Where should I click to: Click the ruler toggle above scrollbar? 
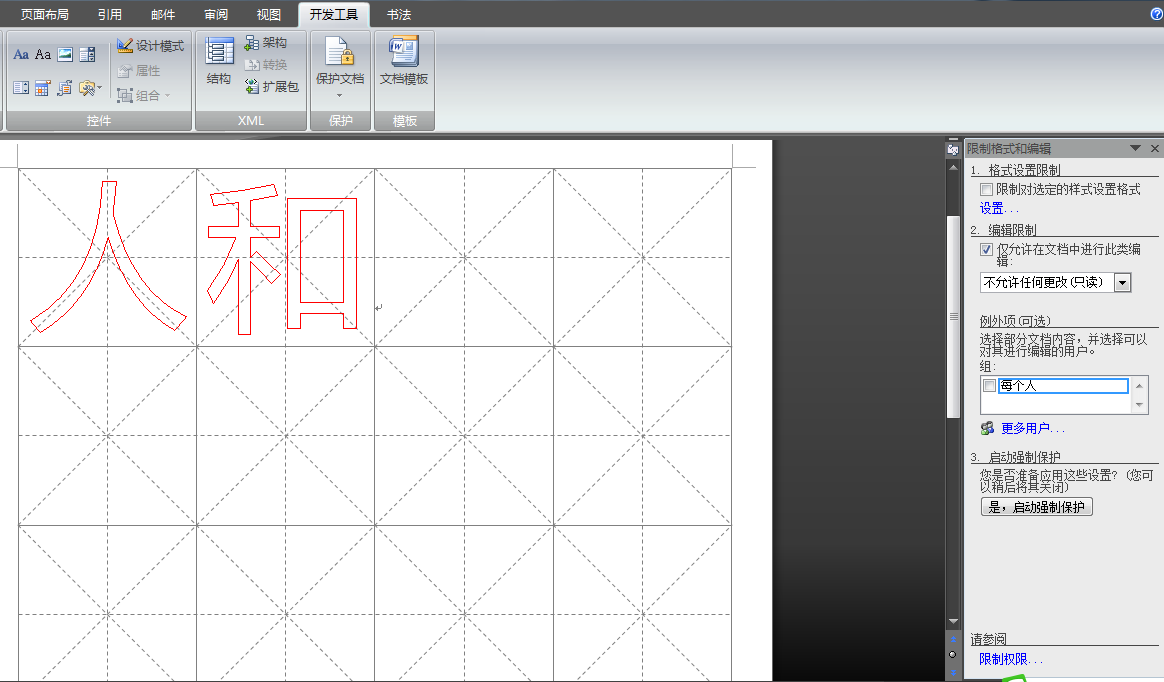(x=953, y=149)
